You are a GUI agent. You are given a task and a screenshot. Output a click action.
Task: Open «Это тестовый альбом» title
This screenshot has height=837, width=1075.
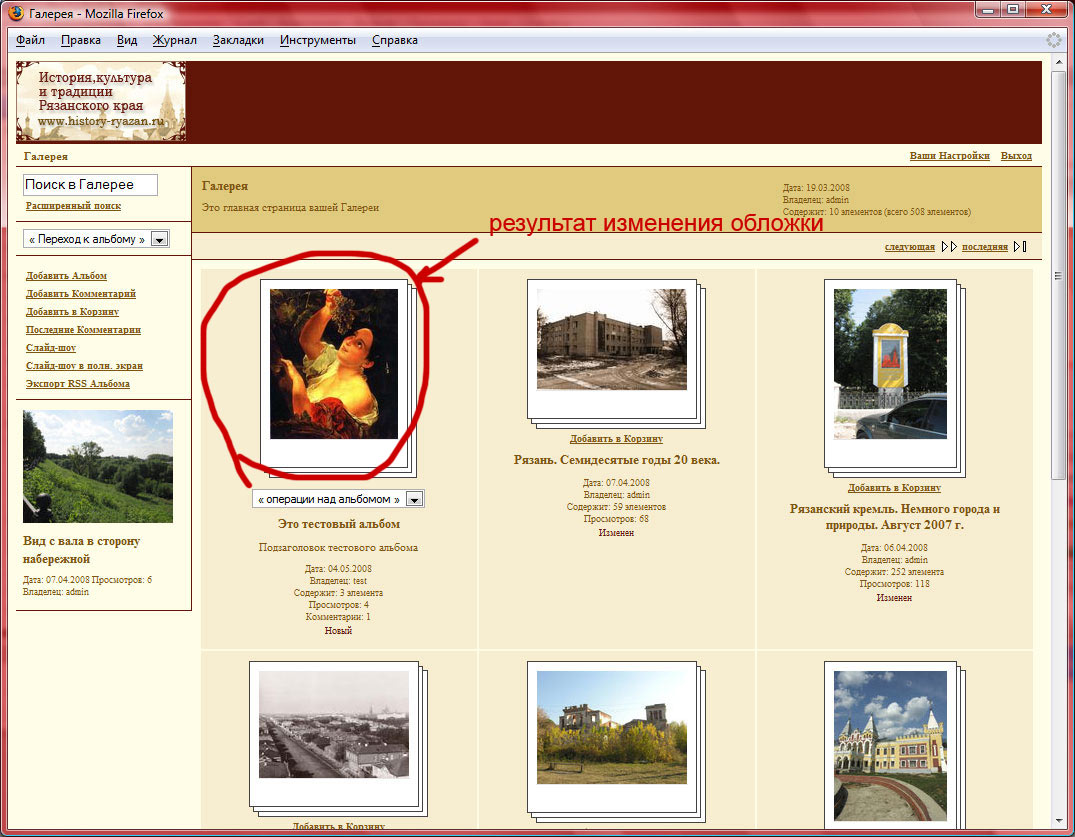[x=339, y=524]
